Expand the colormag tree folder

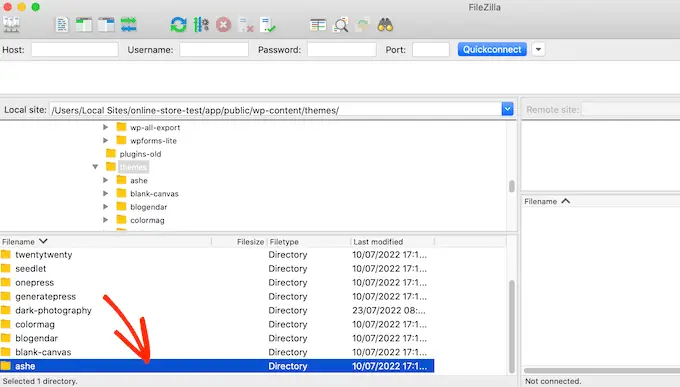pos(105,220)
